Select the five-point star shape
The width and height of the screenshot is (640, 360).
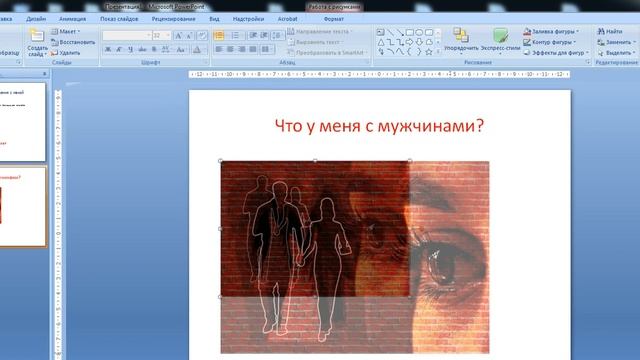click(429, 52)
